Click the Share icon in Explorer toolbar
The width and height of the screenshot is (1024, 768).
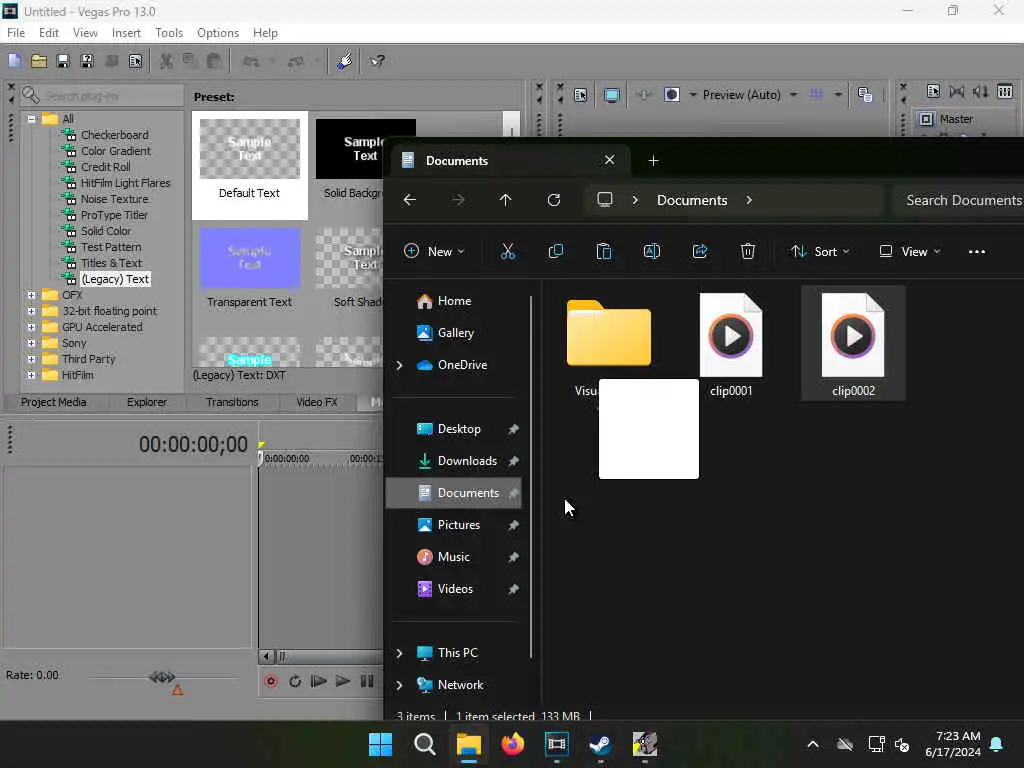(x=700, y=251)
